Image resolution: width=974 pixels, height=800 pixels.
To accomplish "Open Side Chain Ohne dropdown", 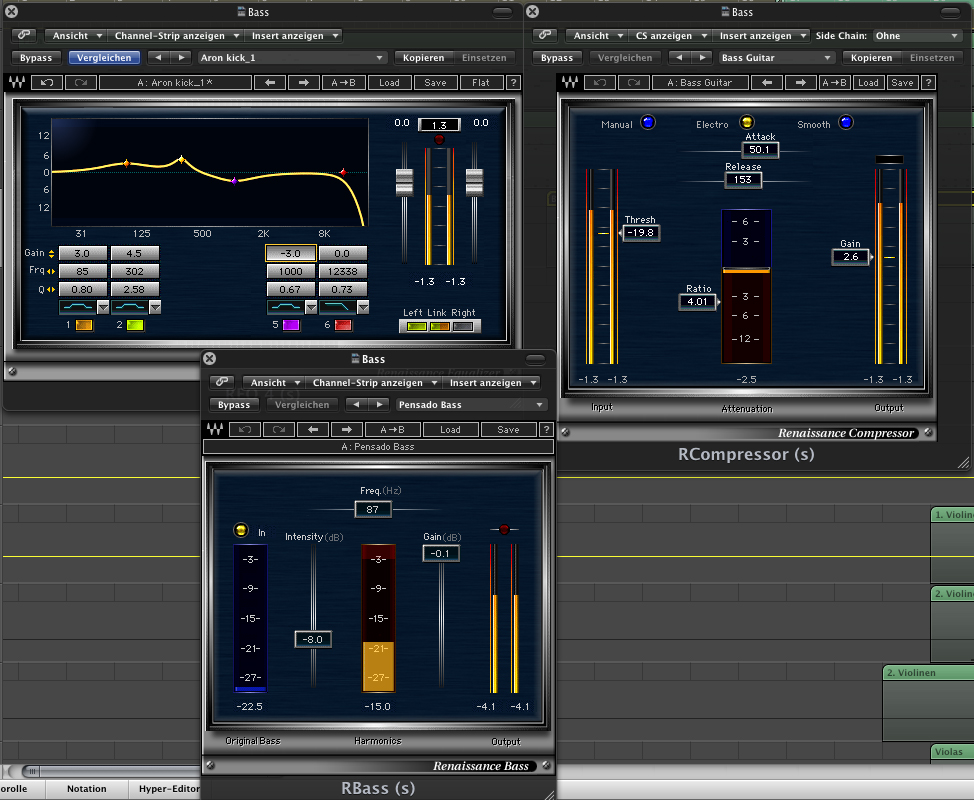I will (x=917, y=35).
